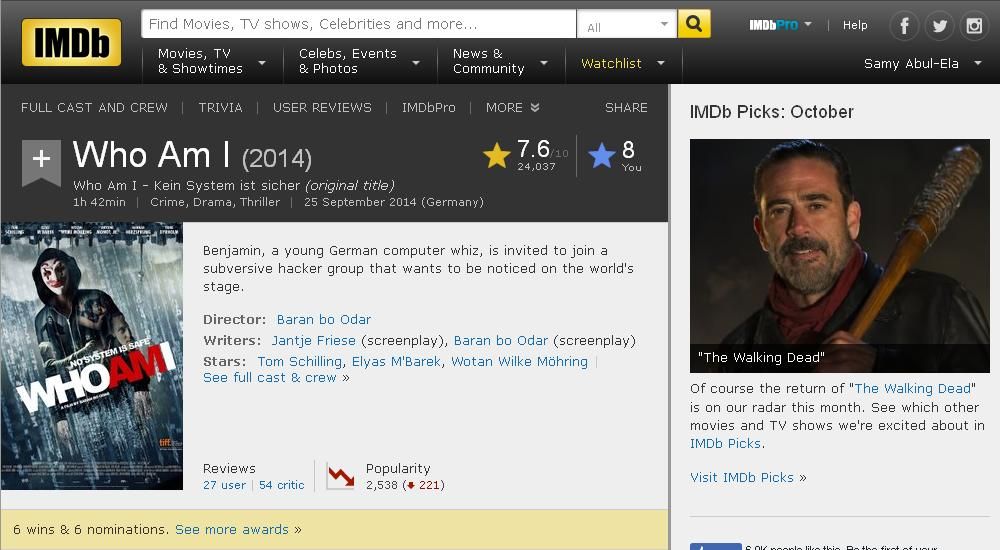Click the IMDb Picks: October heading
Screen dimensions: 1000x550
coord(772,112)
